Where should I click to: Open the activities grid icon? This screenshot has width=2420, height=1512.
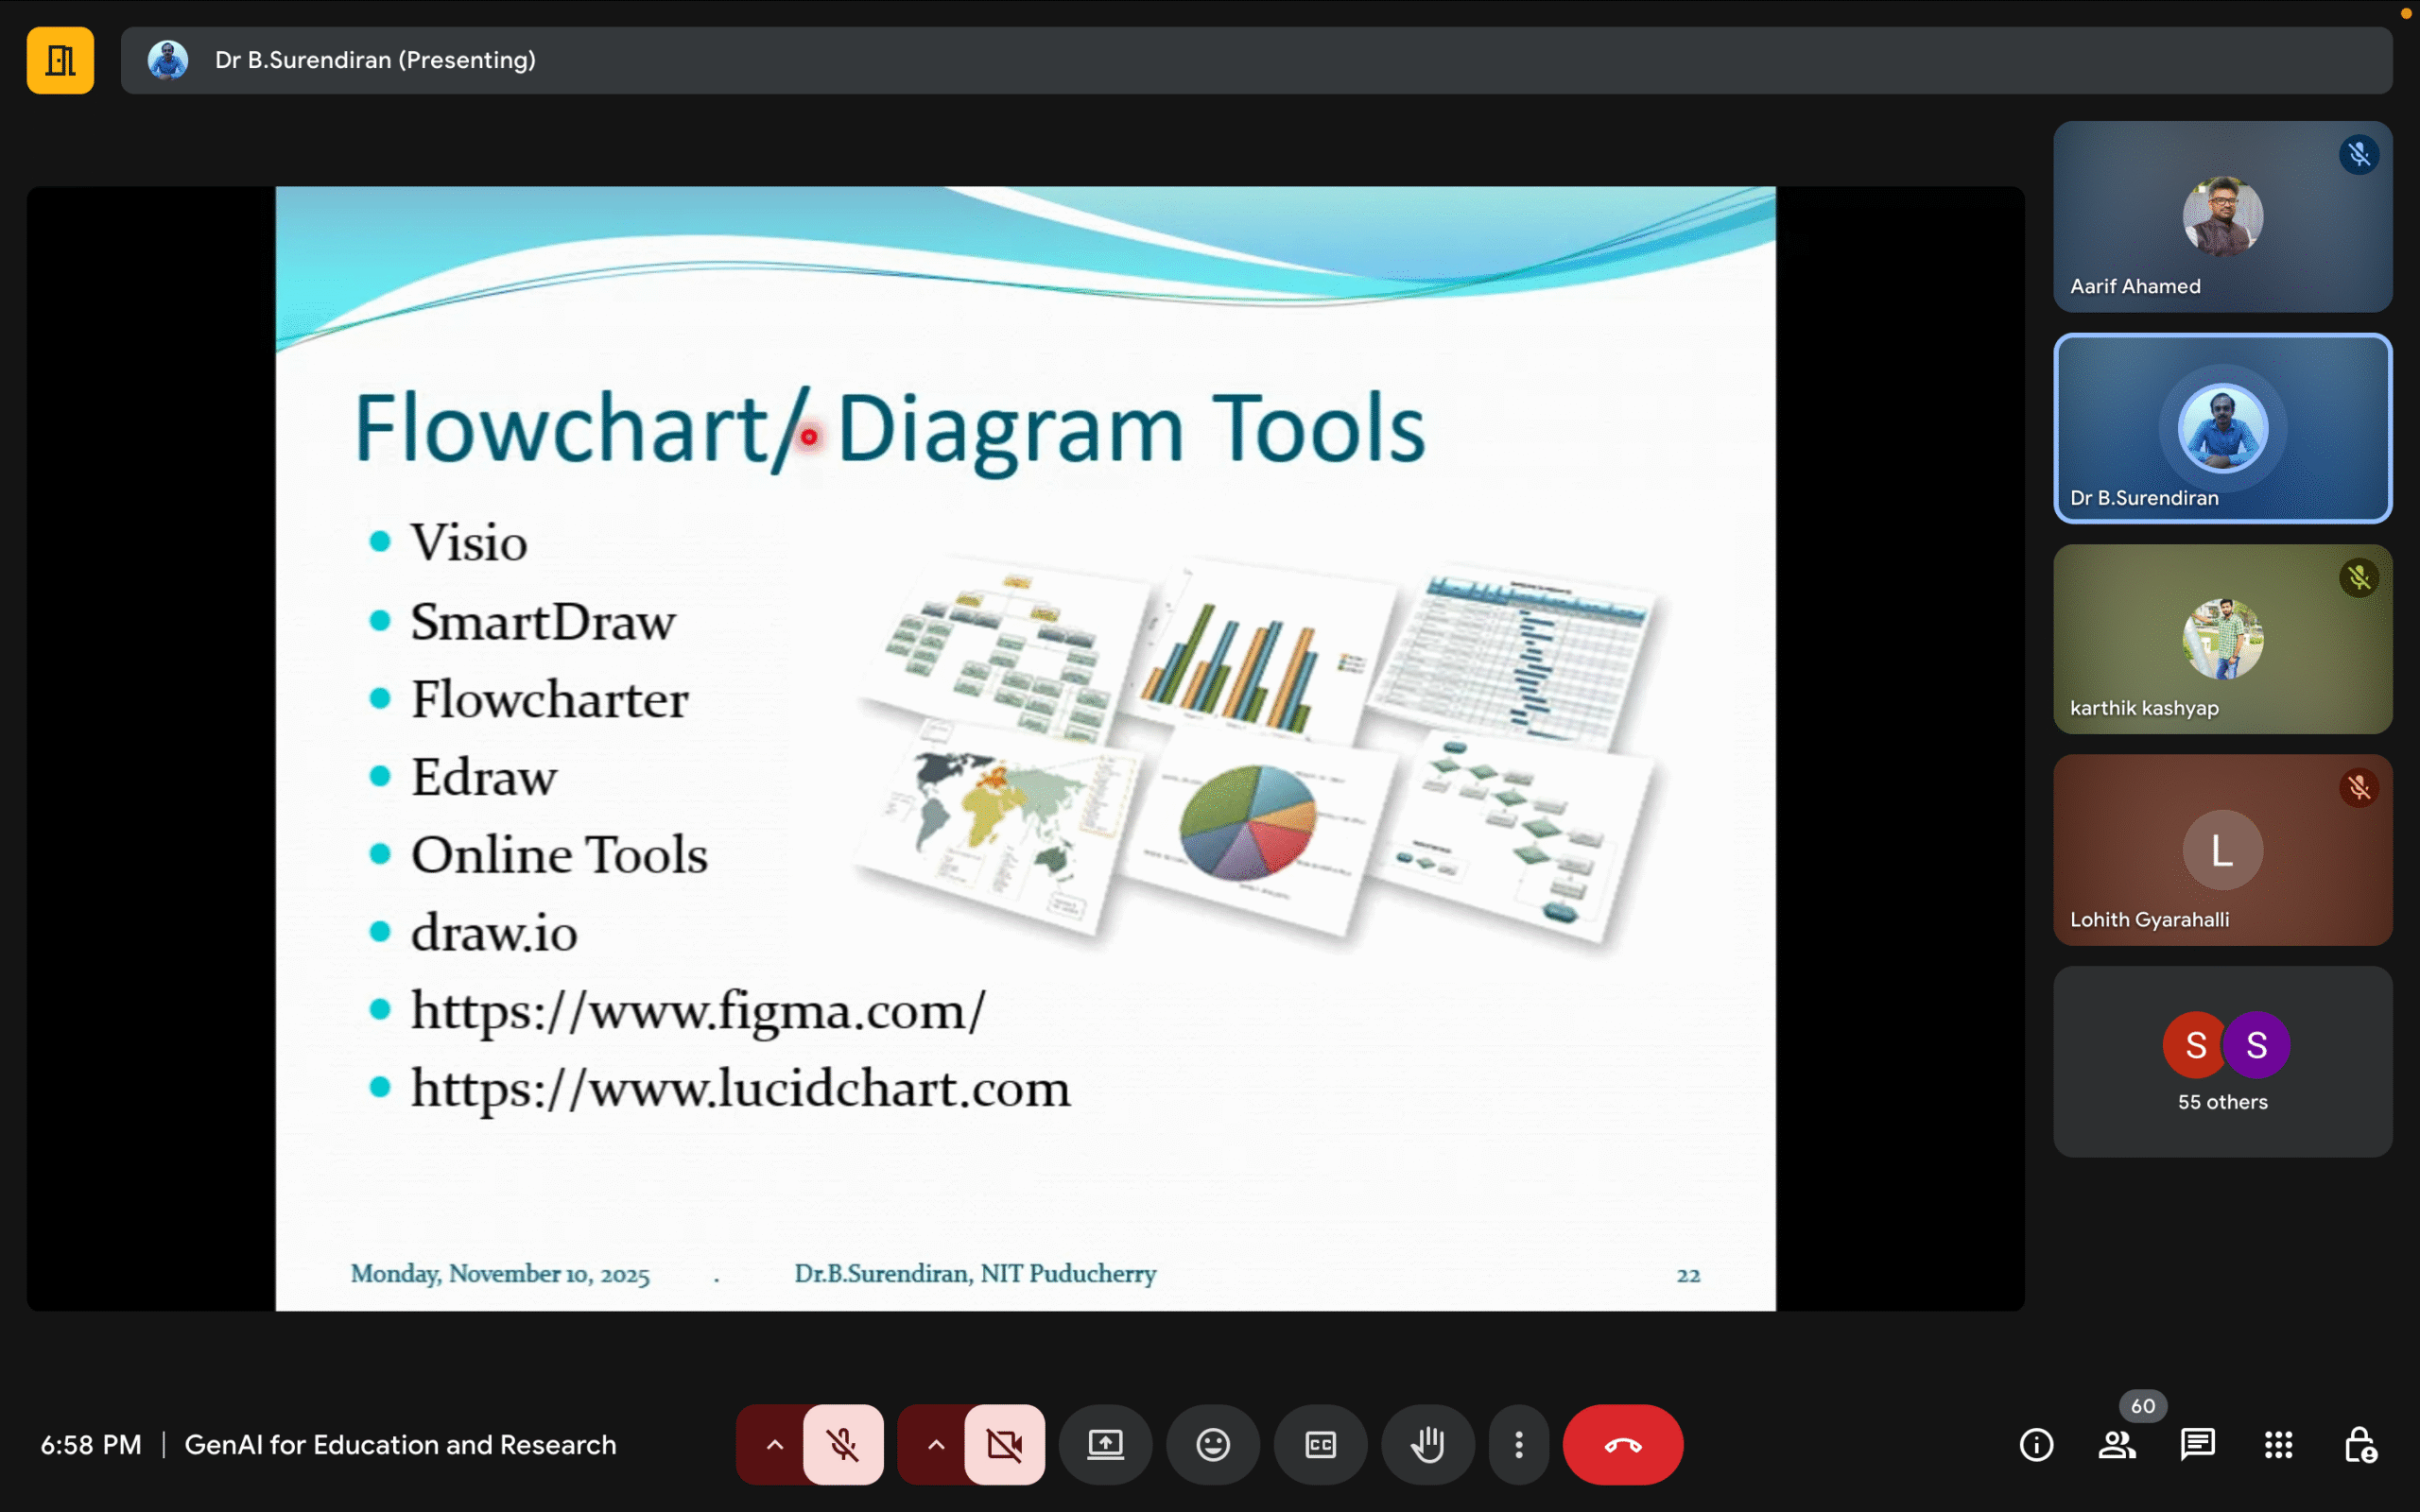(x=2278, y=1444)
